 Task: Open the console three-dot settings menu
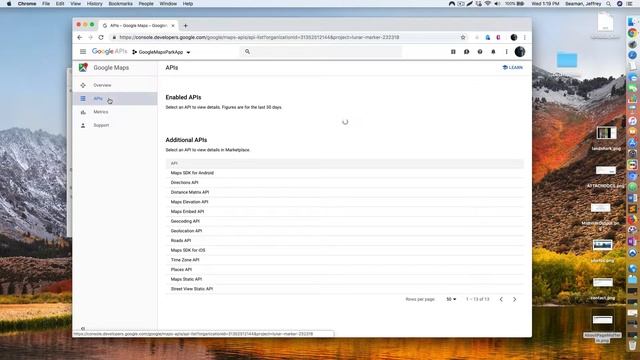coord(507,52)
